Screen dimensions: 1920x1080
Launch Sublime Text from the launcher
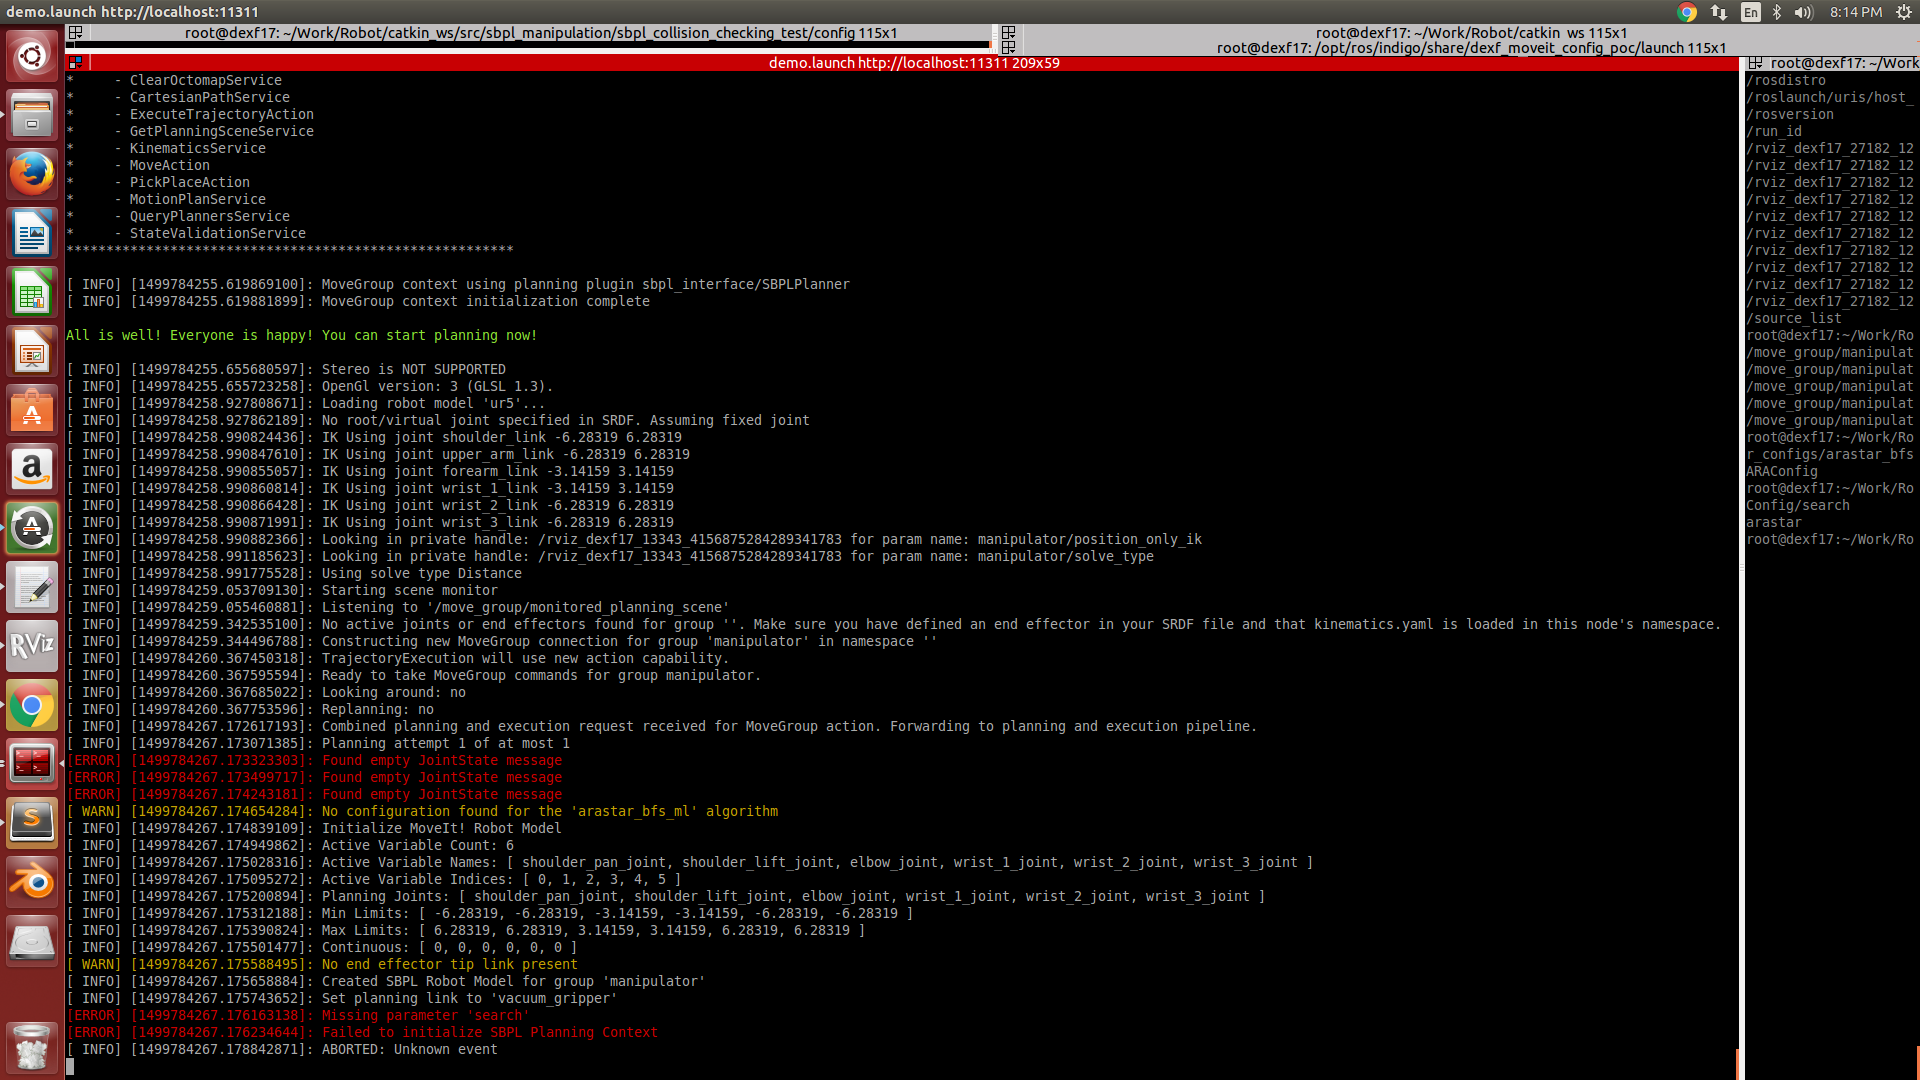click(x=33, y=822)
